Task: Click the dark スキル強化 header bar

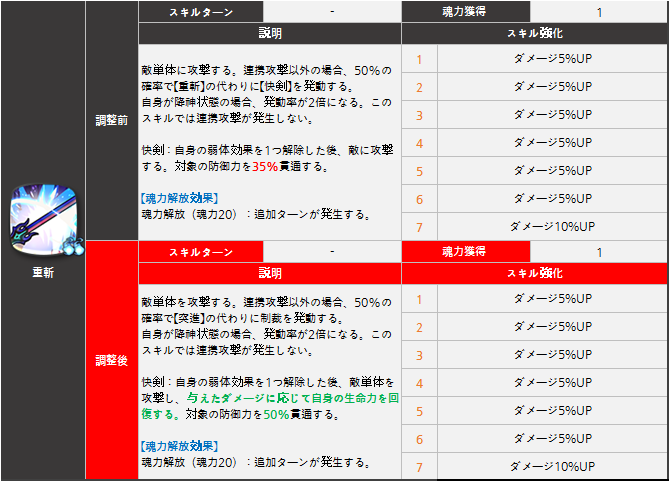Action: tap(535, 33)
